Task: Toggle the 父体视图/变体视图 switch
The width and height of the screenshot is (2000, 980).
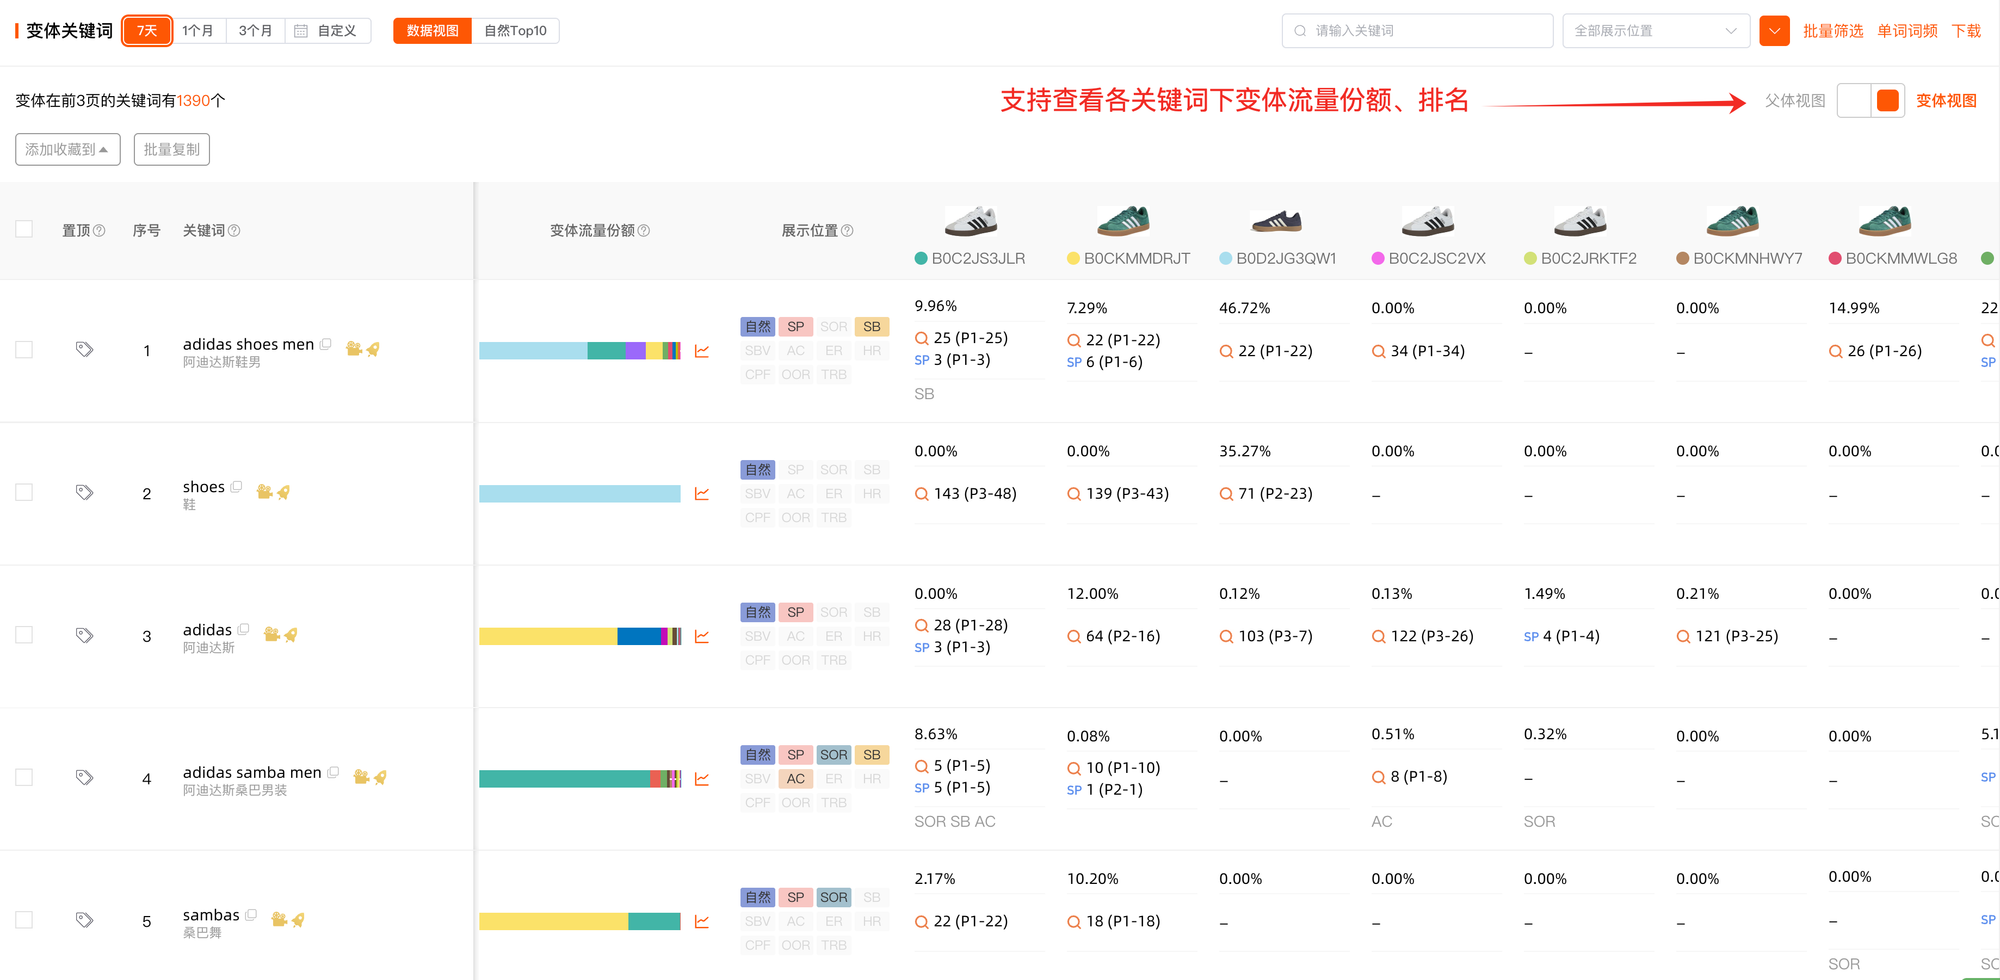Action: [x=1870, y=101]
